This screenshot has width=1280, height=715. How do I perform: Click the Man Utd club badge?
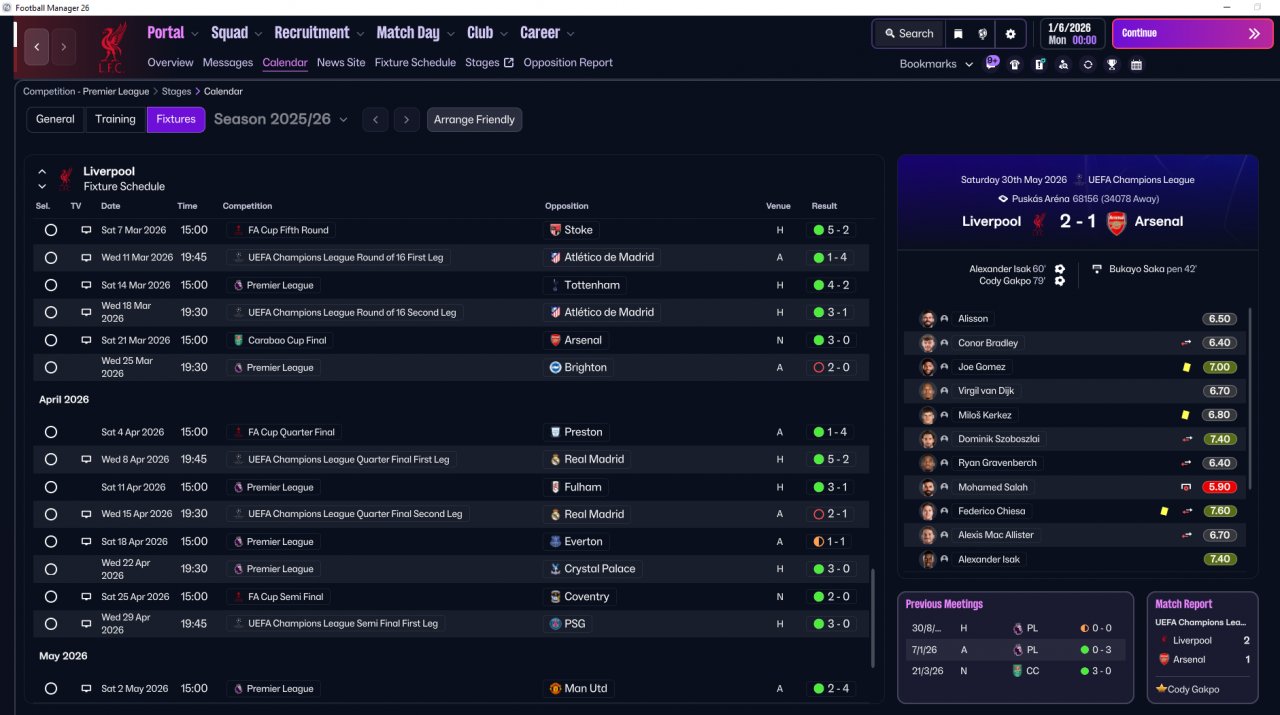[x=555, y=689]
